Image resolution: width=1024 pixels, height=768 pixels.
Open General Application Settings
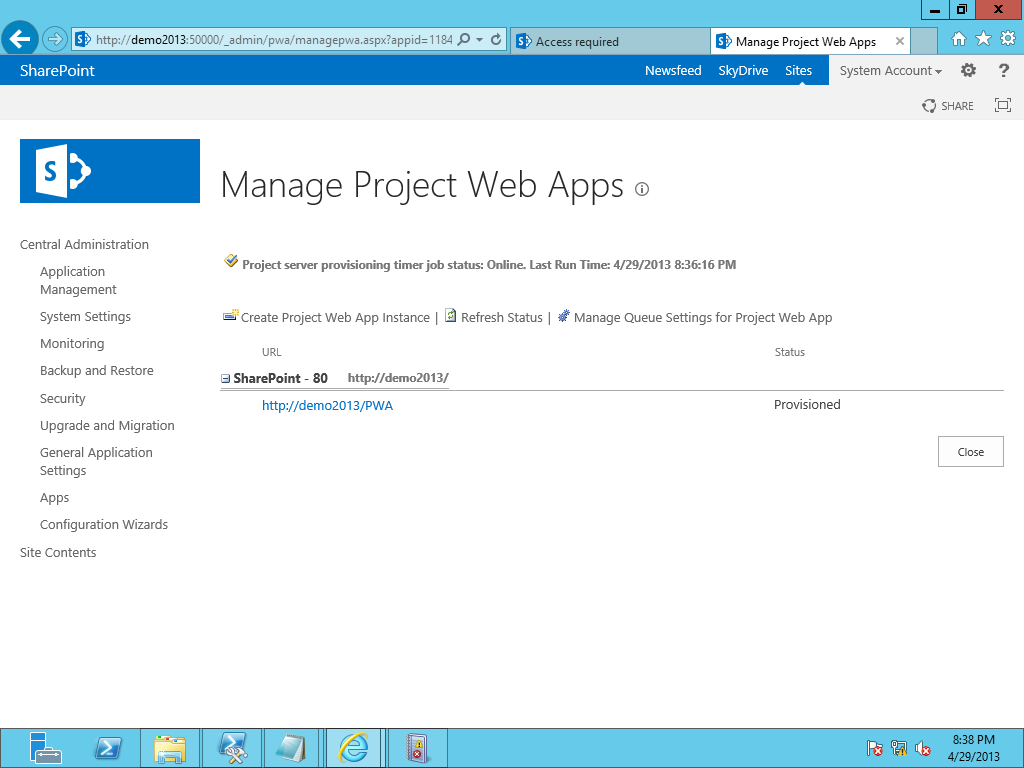96,461
